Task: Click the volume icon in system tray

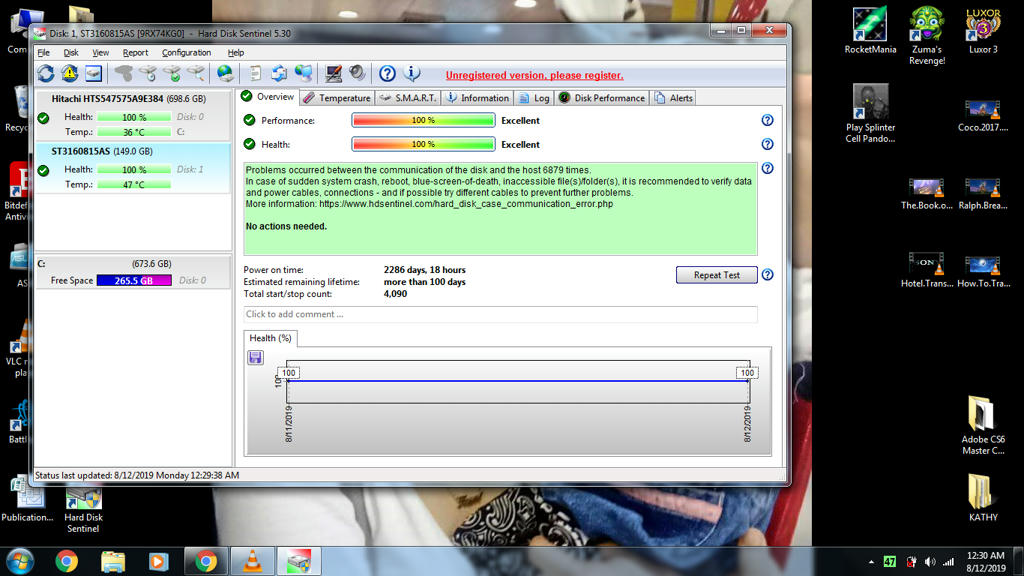Action: (930, 562)
